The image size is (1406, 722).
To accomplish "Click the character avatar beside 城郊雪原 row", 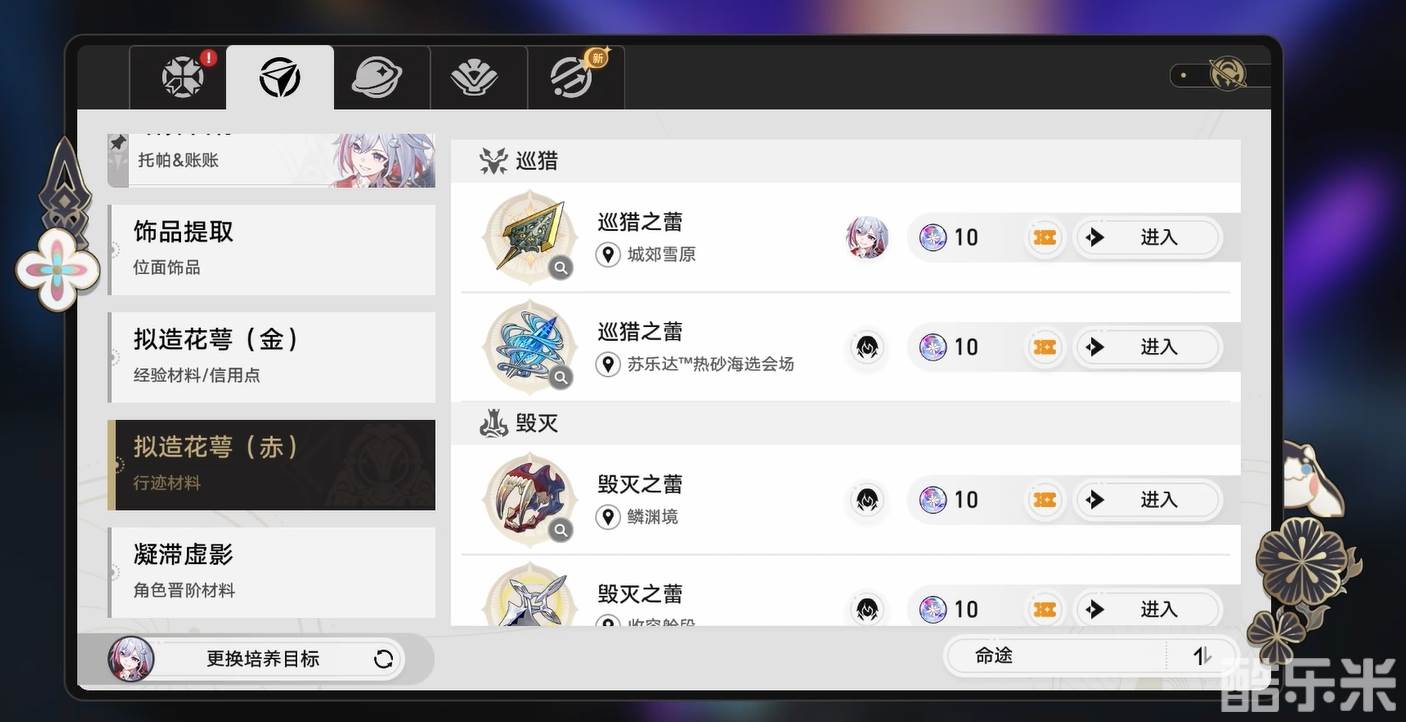I will pyautogui.click(x=867, y=237).
